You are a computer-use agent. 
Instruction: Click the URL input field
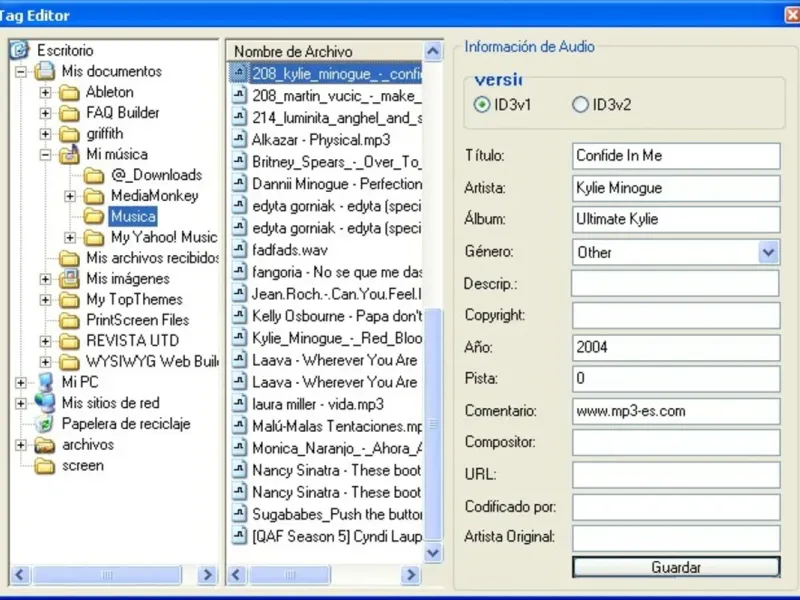(x=676, y=475)
